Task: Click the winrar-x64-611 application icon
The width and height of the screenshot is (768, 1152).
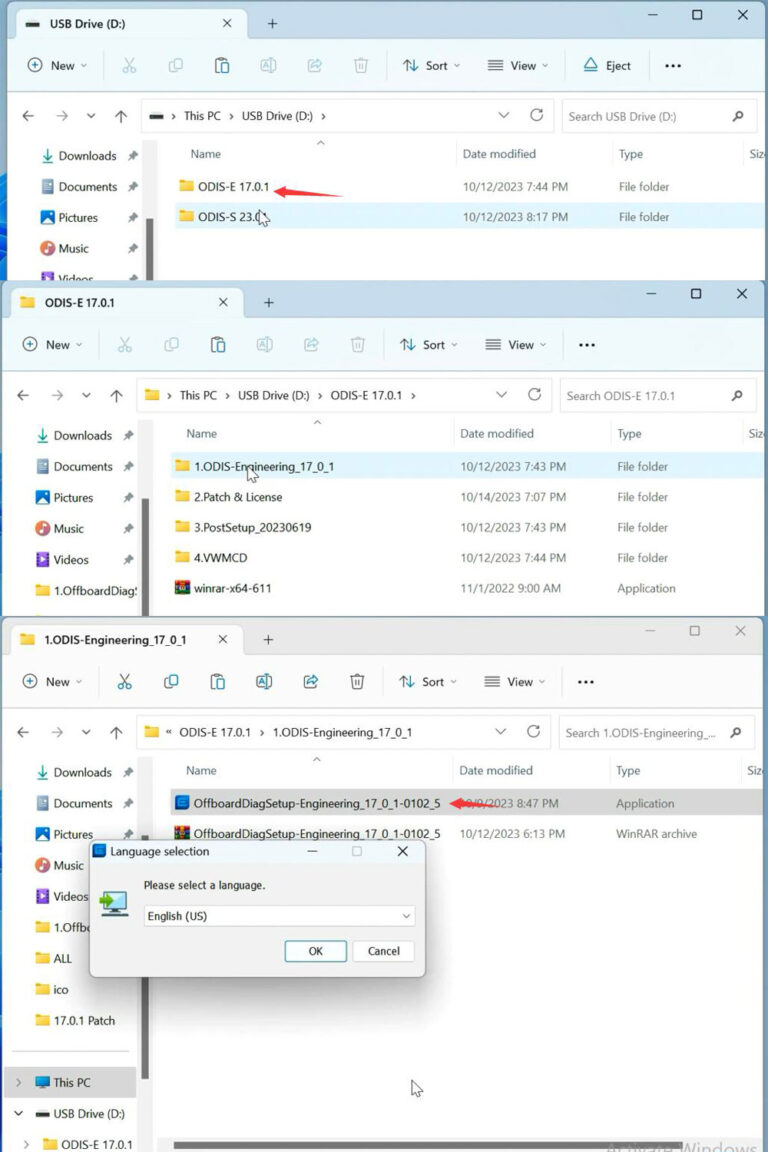Action: 182,588
